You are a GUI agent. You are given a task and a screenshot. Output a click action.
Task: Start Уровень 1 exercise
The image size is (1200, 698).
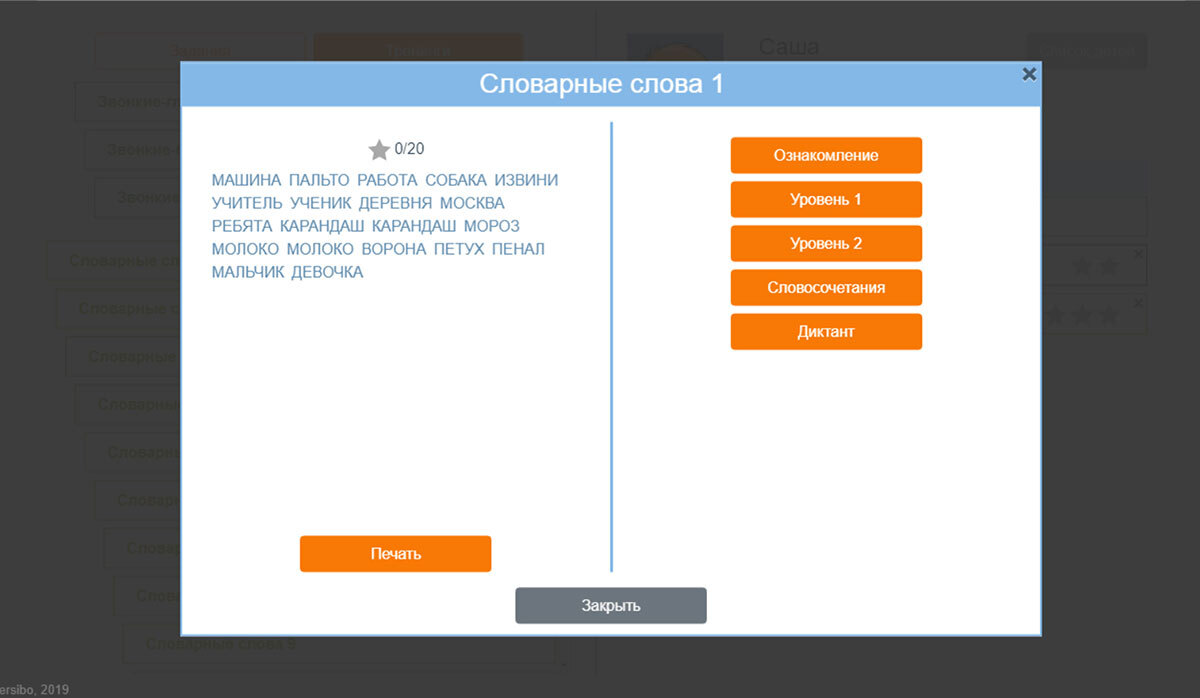click(826, 200)
